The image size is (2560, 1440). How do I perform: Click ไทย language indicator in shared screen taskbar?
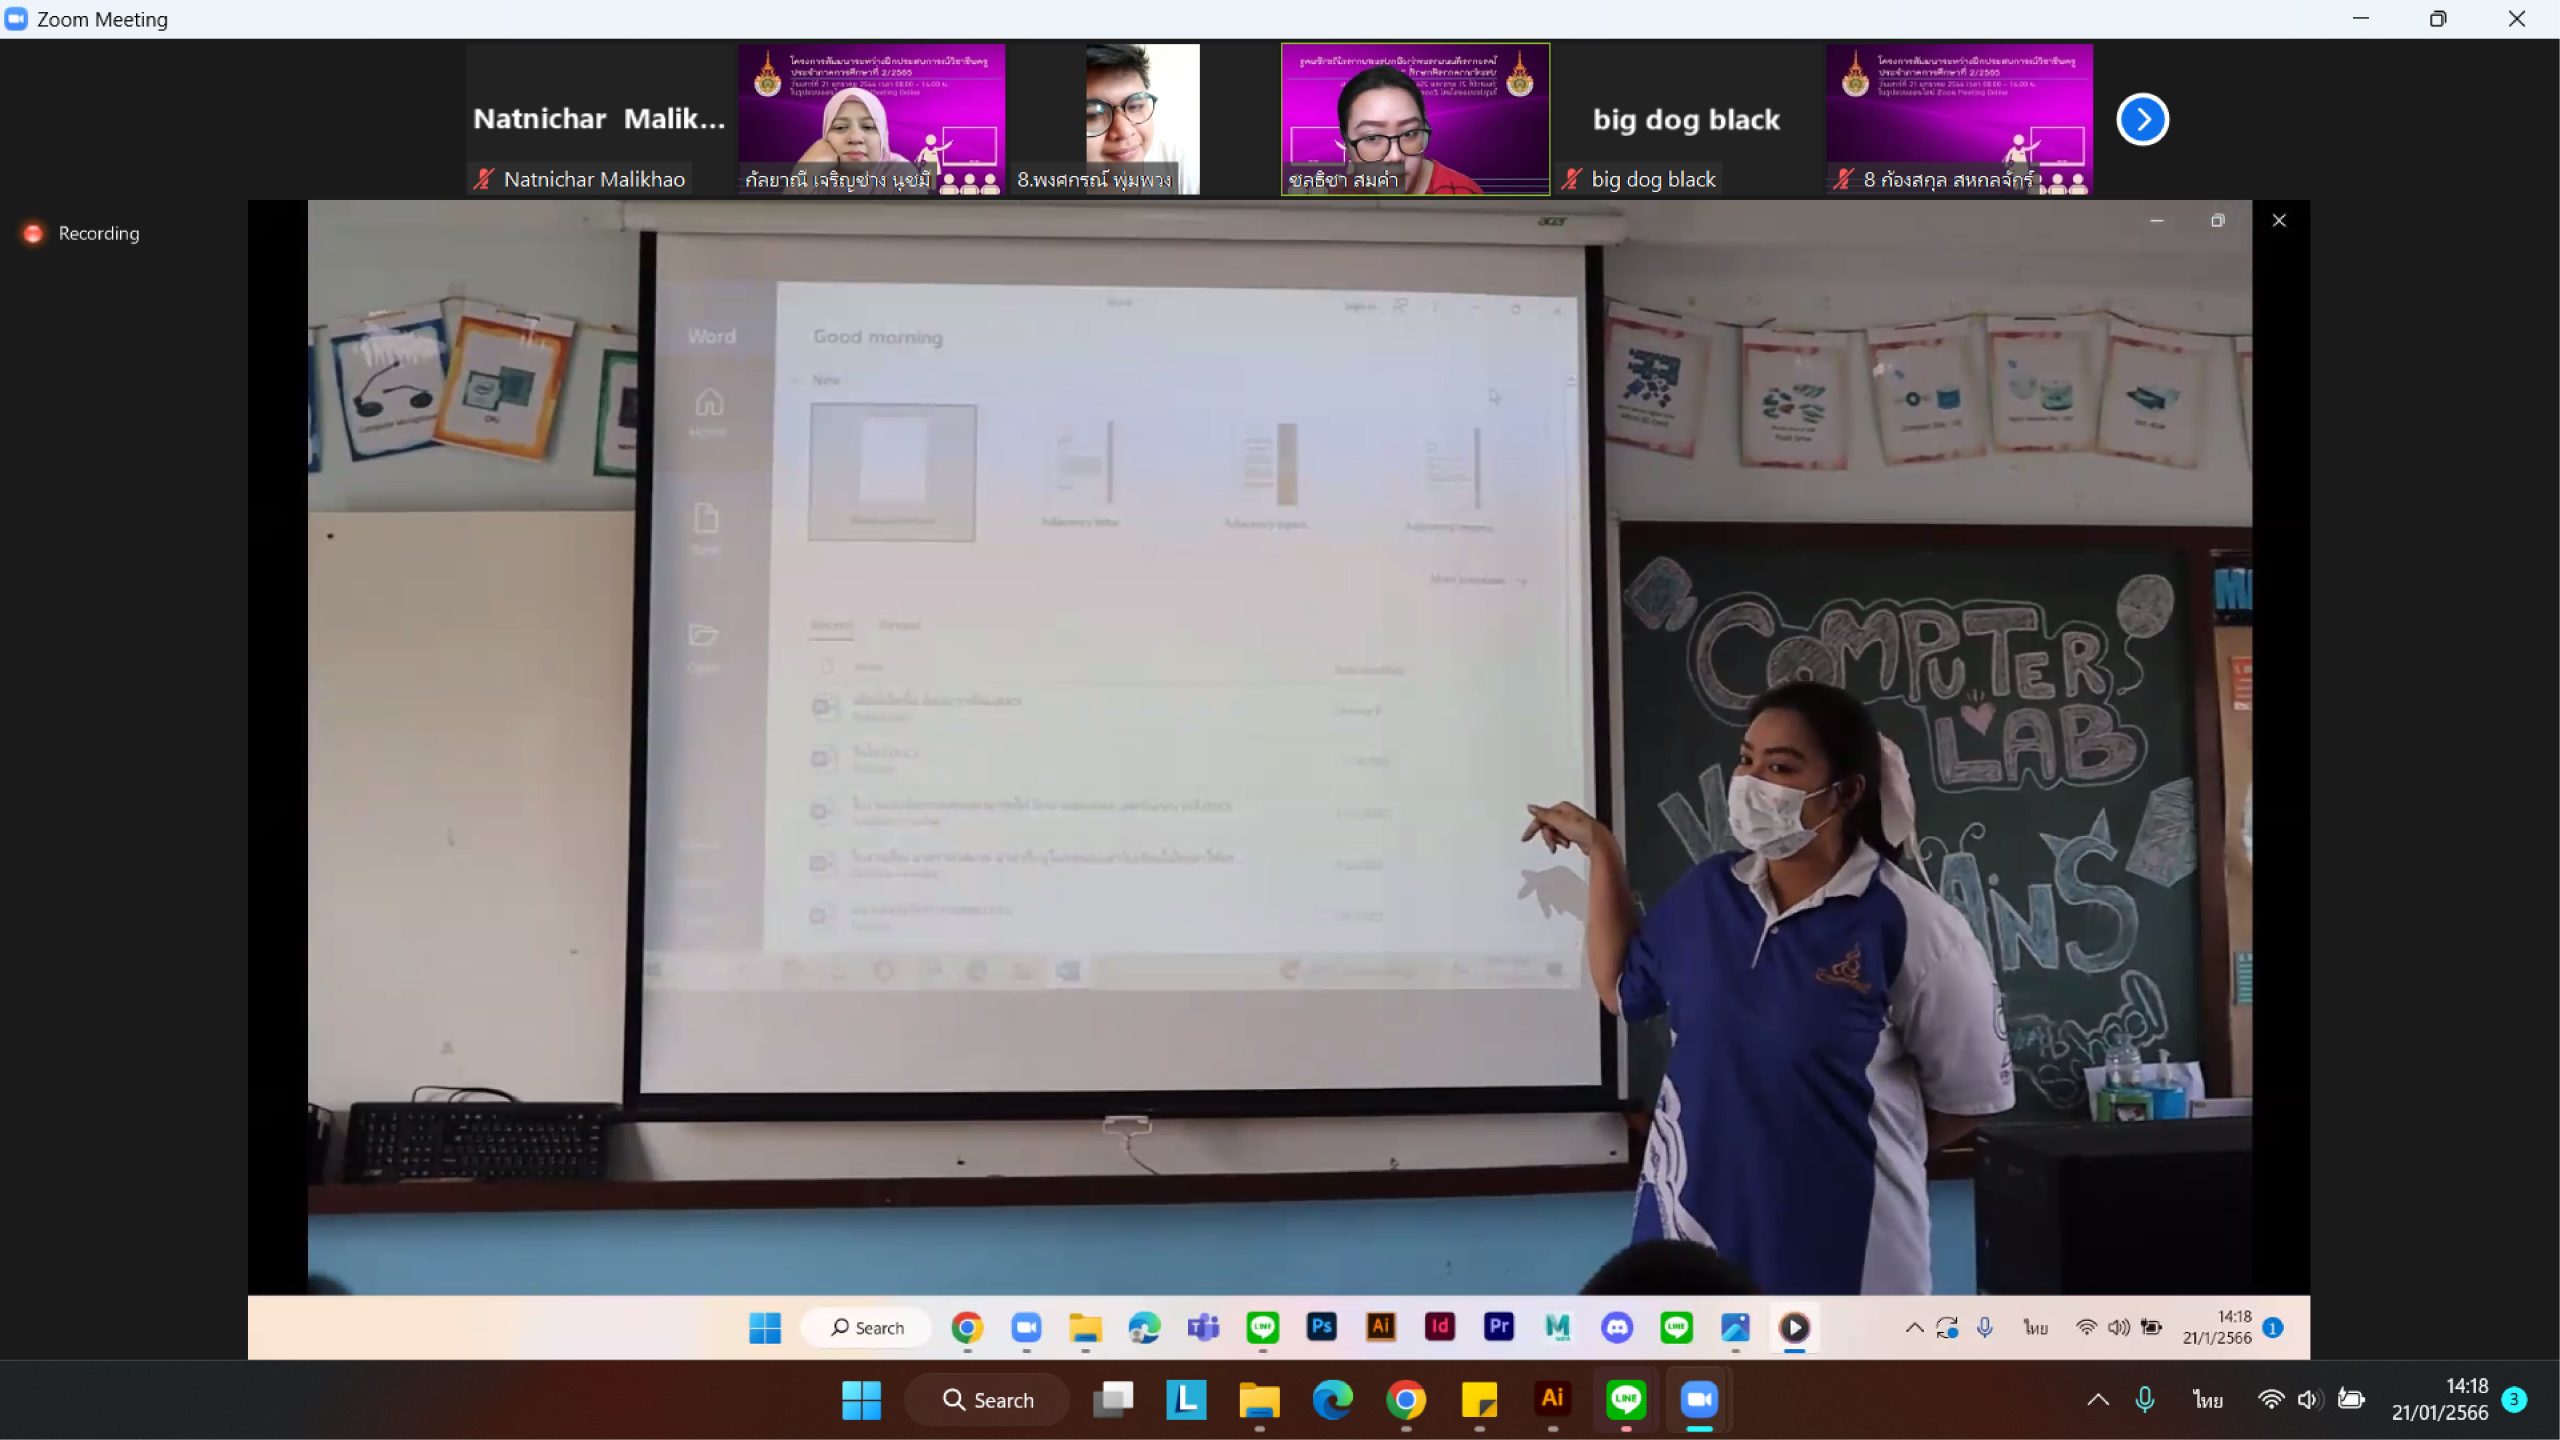[2035, 1328]
